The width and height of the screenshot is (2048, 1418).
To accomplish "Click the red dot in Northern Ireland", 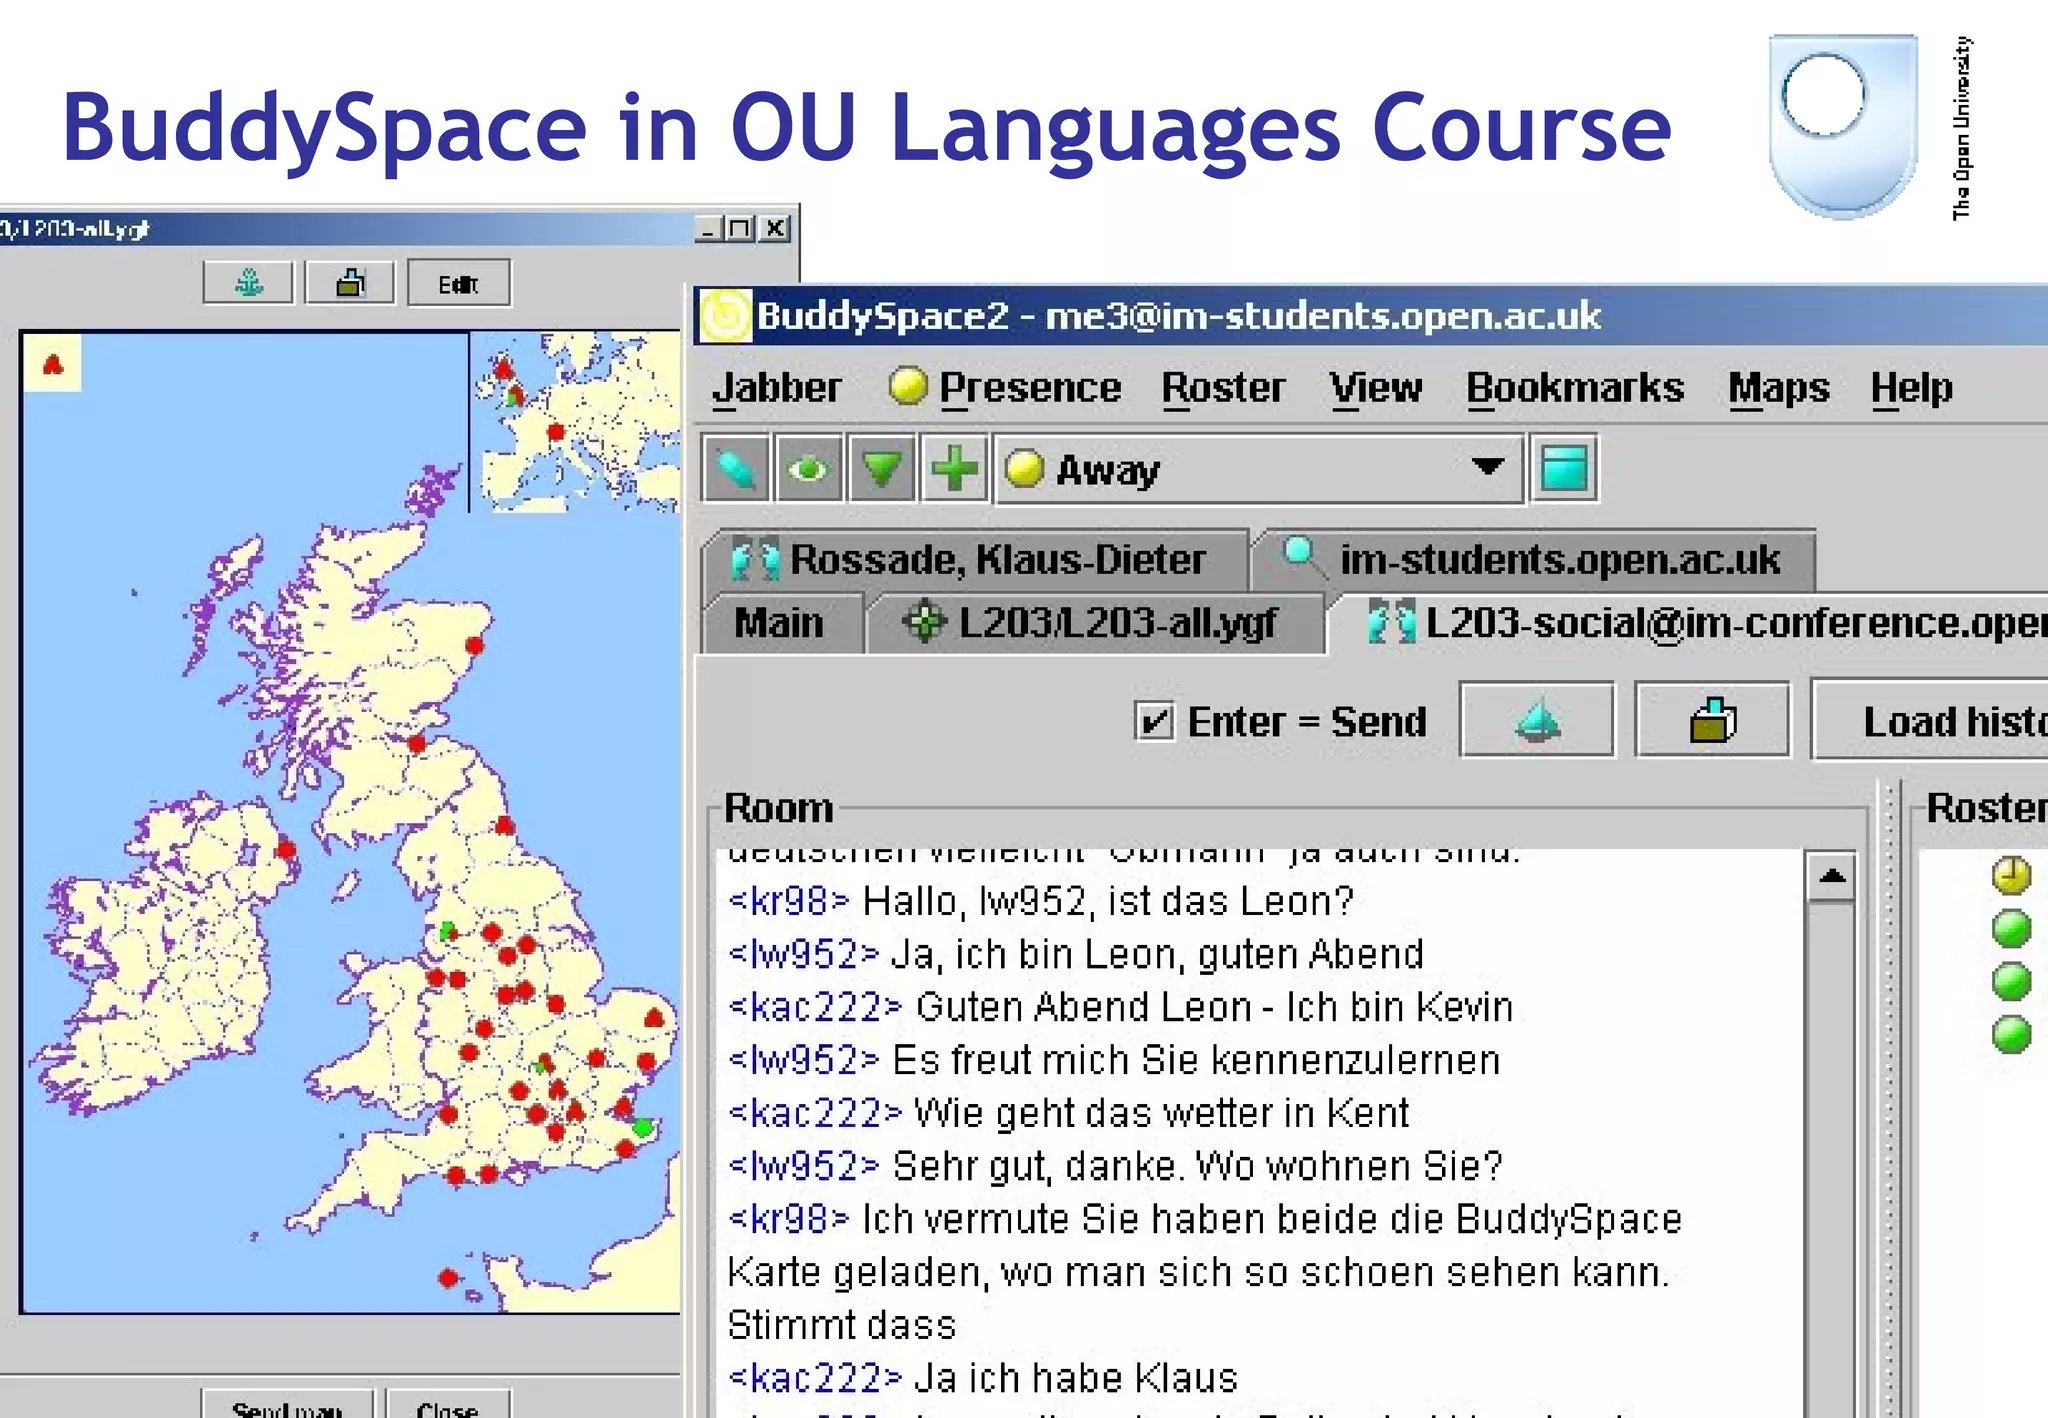I will (x=286, y=849).
